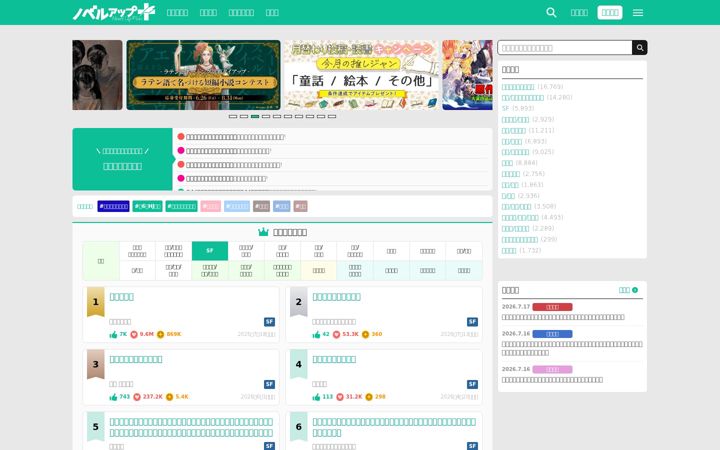Open search via header magnifier icon
The height and width of the screenshot is (450, 720).
click(551, 12)
